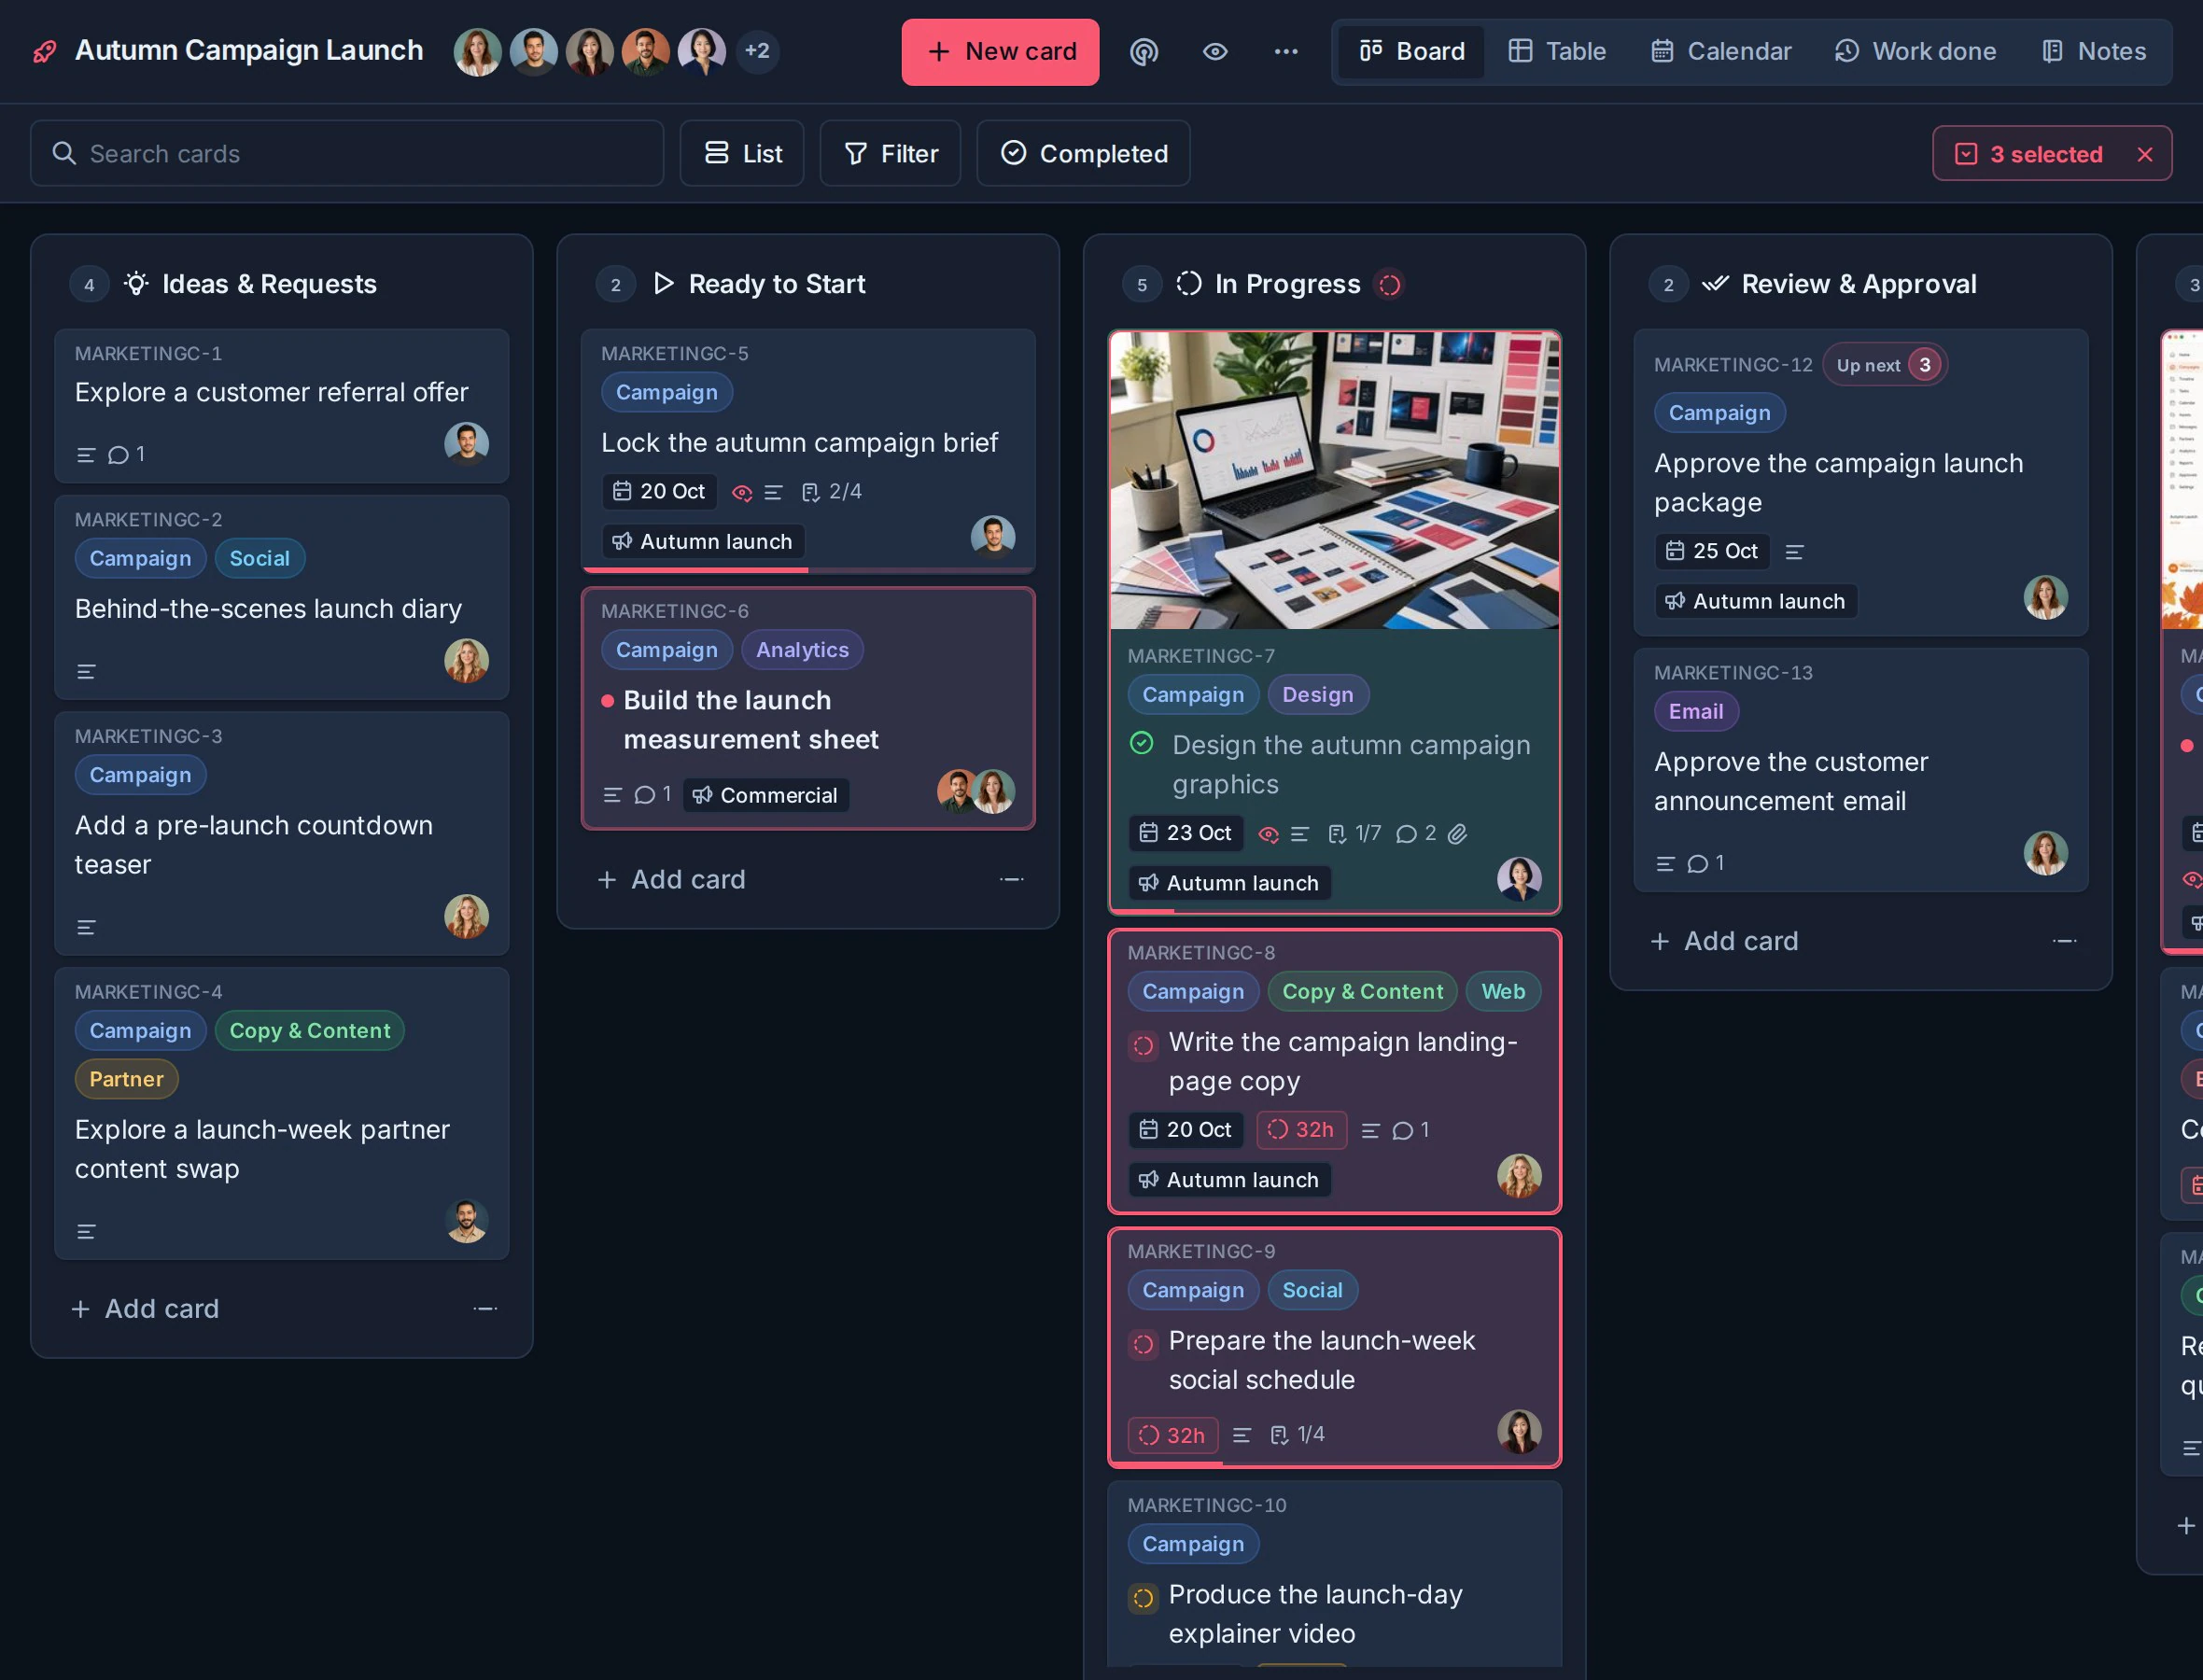Click the Up next 3 badge on MARKETINGC-12

tap(1885, 365)
